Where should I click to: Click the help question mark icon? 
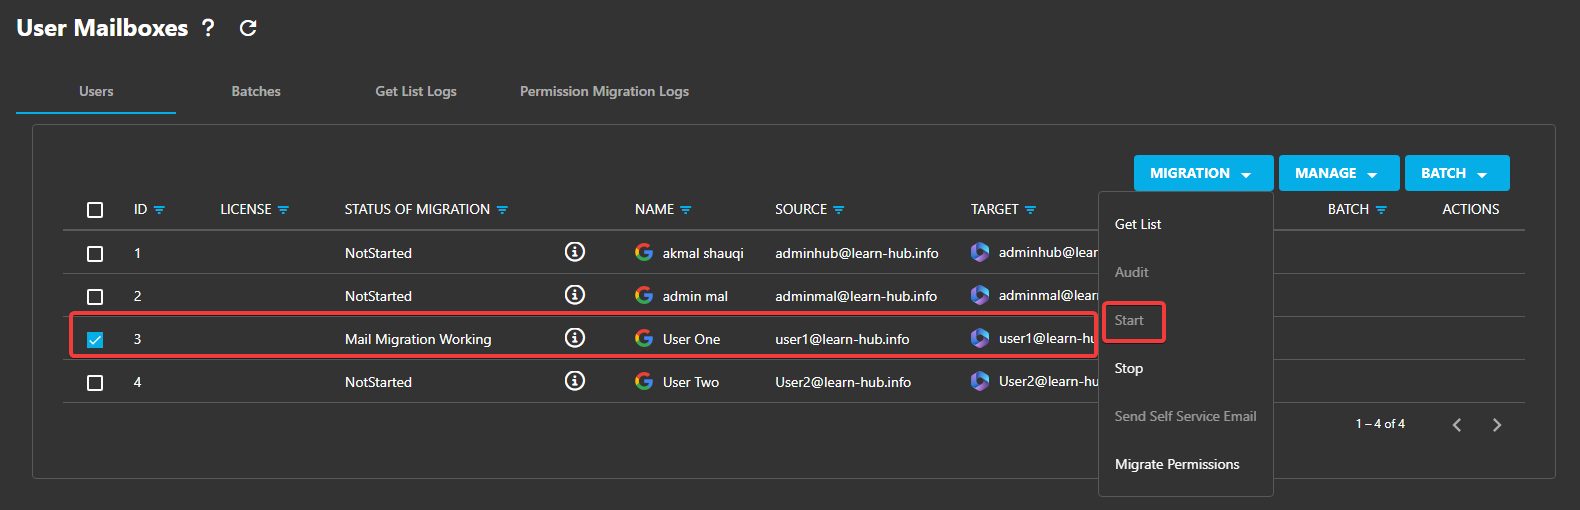(x=208, y=28)
